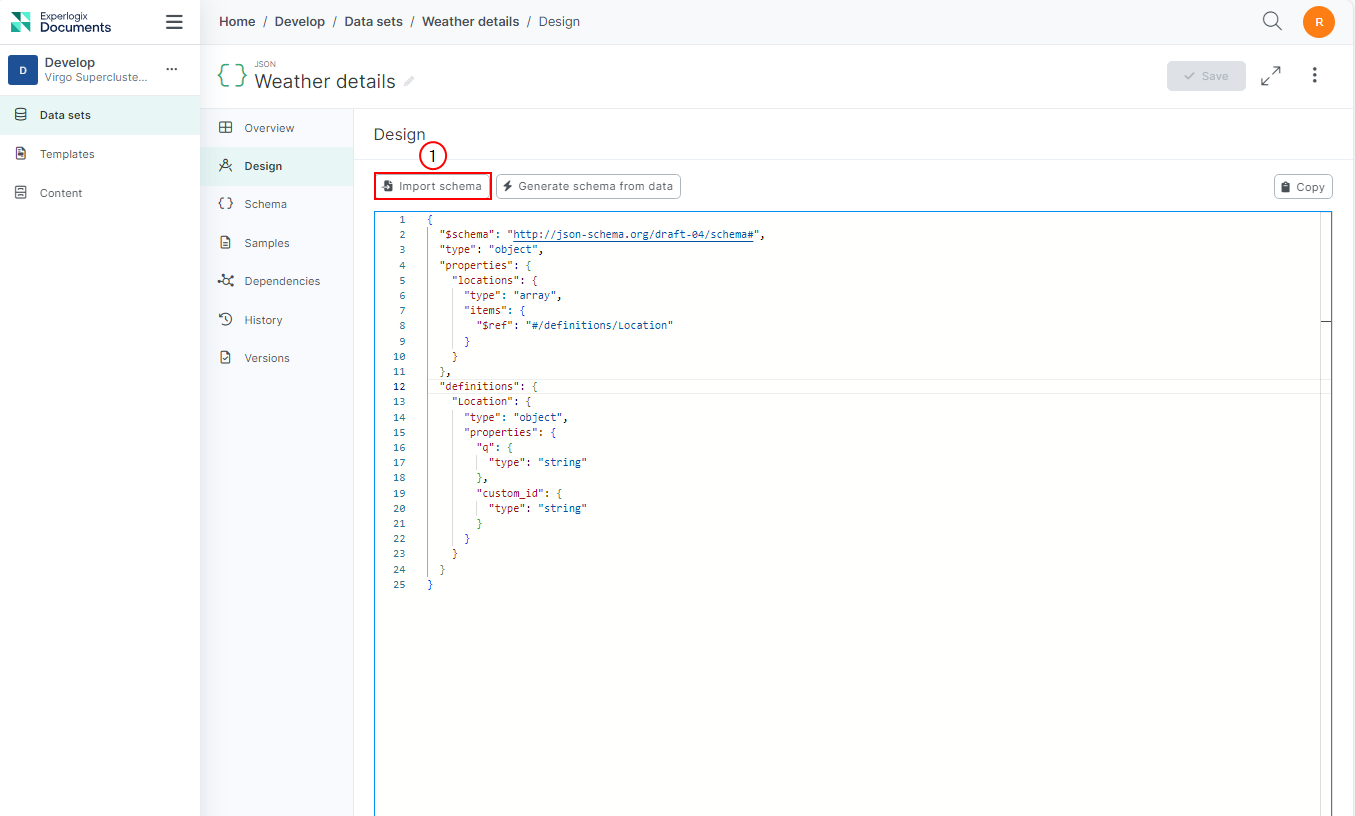1355x816 pixels.
Task: Click the JSON curly braces dataset icon
Action: (x=232, y=75)
